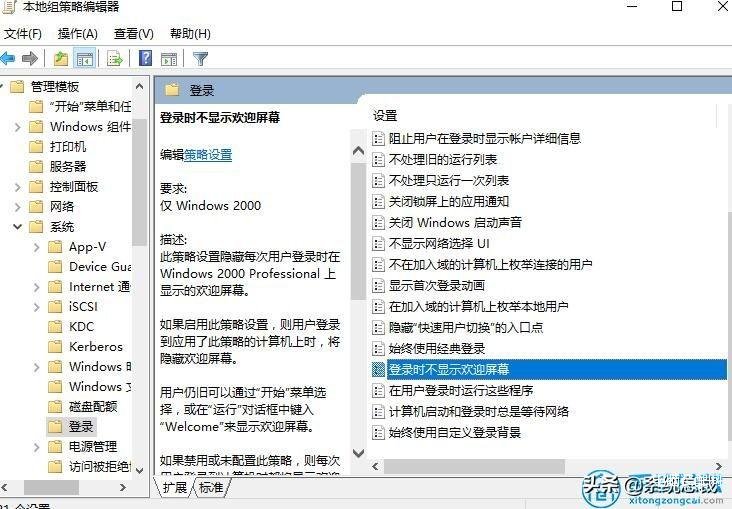Click the export list toolbar icon

[115, 59]
